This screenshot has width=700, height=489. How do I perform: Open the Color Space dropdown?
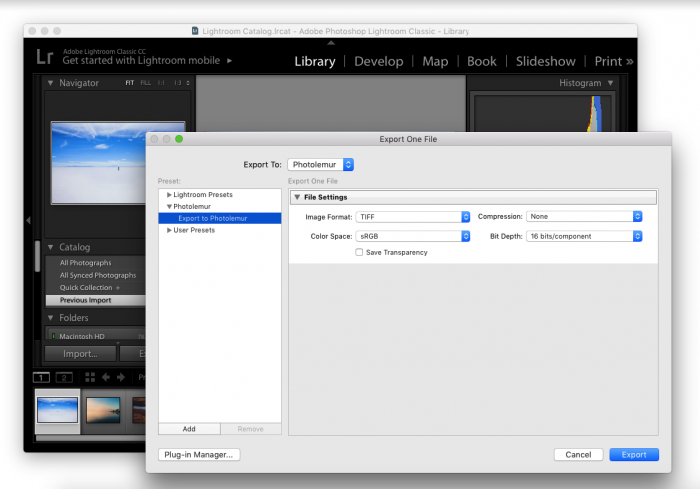(412, 236)
